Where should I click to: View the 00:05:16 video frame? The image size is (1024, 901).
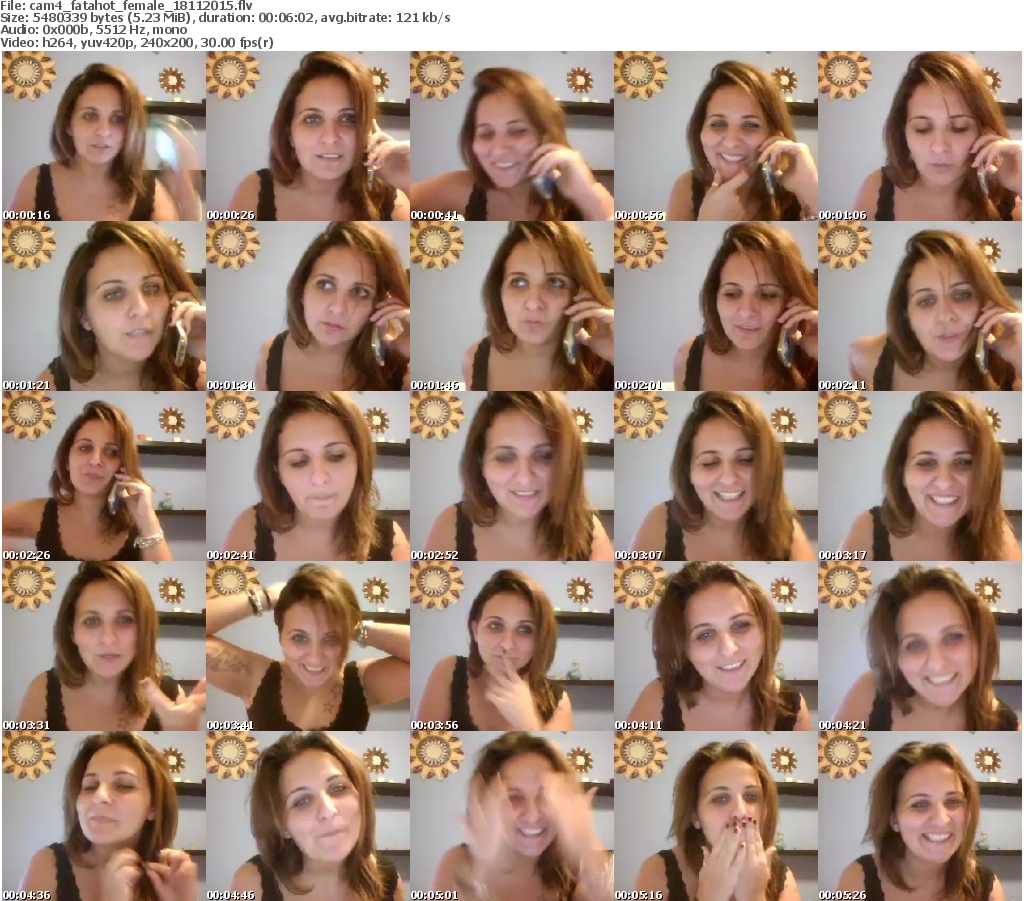coord(716,816)
